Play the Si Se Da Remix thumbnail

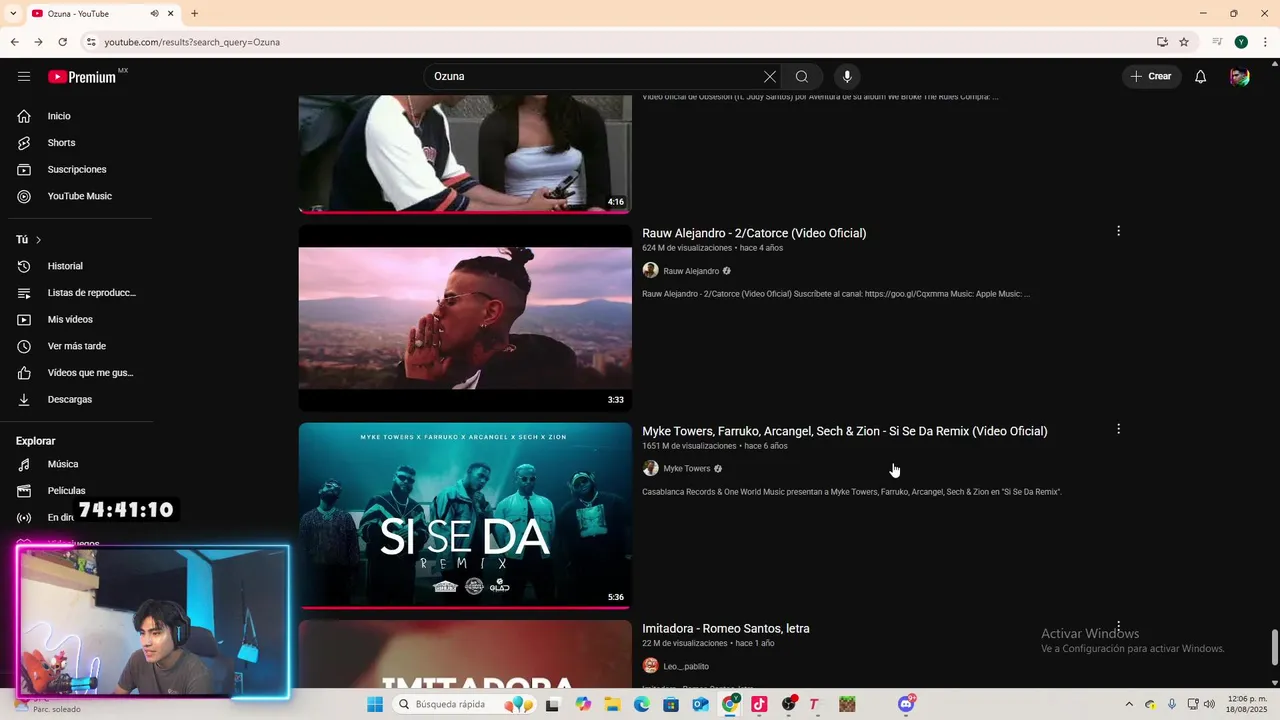point(465,516)
